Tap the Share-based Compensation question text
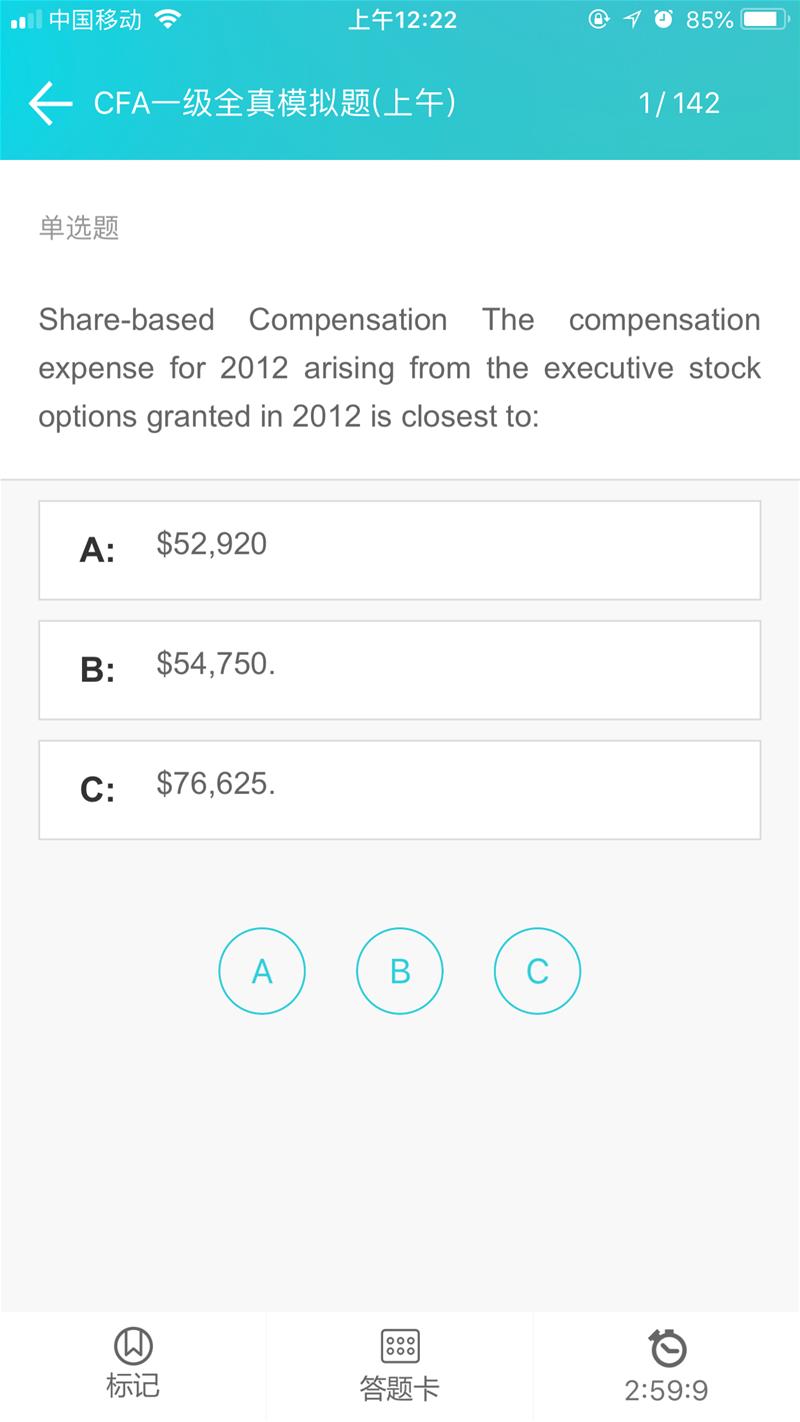Viewport: 800px width, 1422px height. point(400,368)
